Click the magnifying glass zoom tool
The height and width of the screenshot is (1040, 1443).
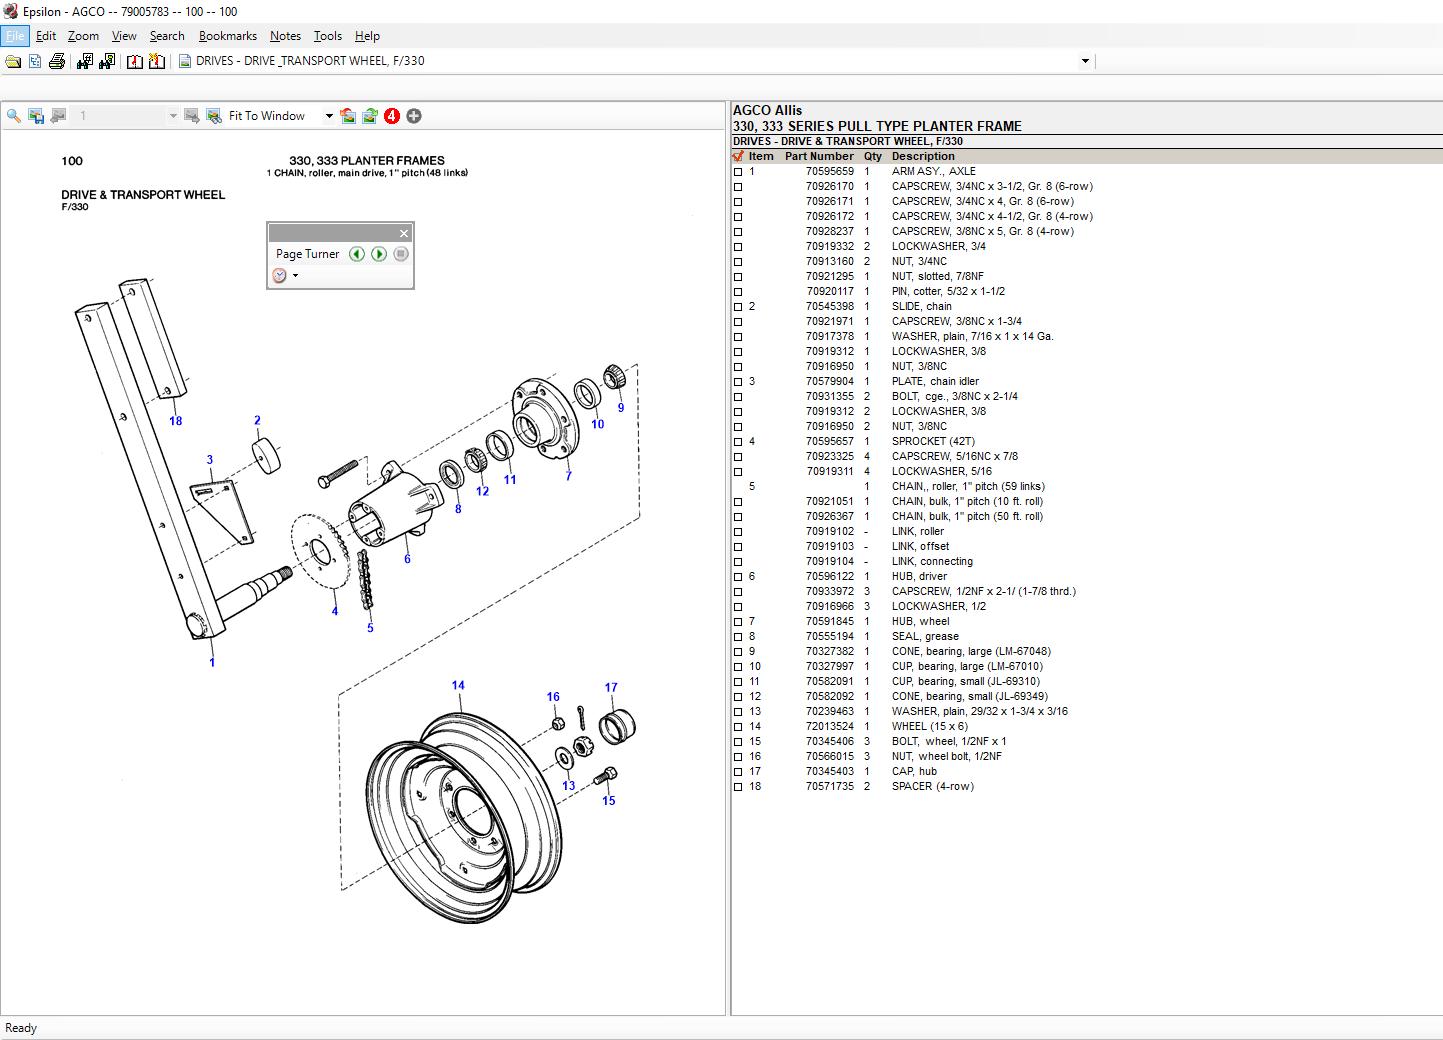14,116
